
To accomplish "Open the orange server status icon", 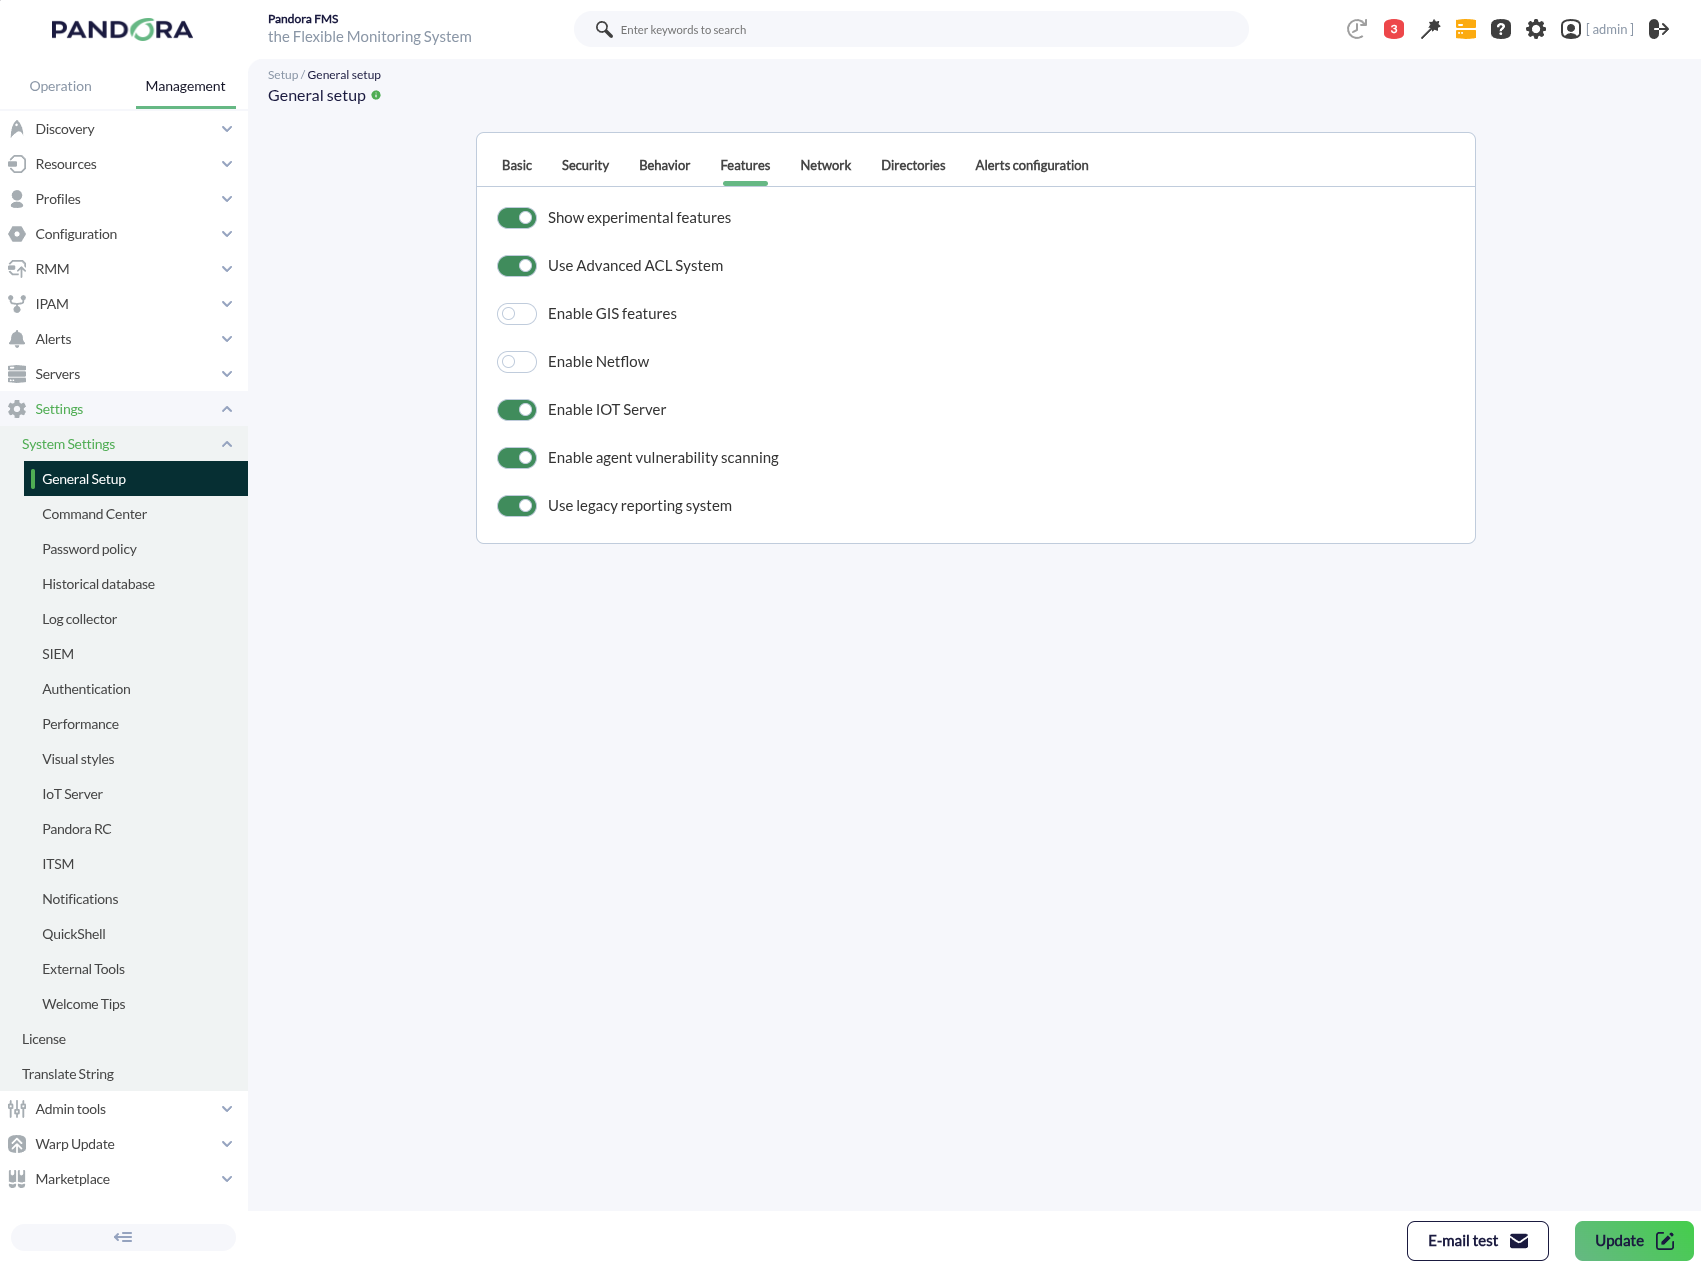I will (1466, 29).
